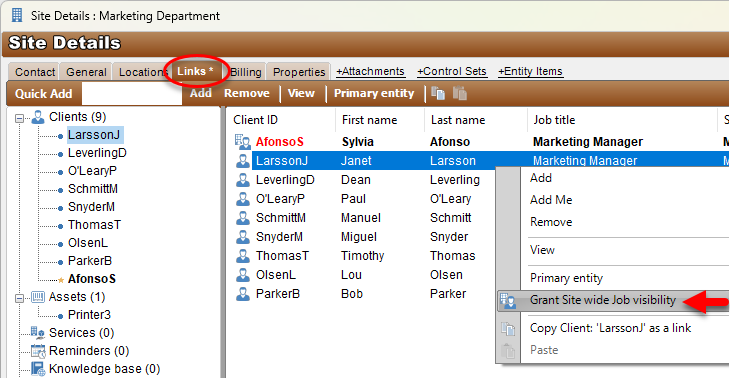Click the Primary entity toolbar button

tap(374, 93)
